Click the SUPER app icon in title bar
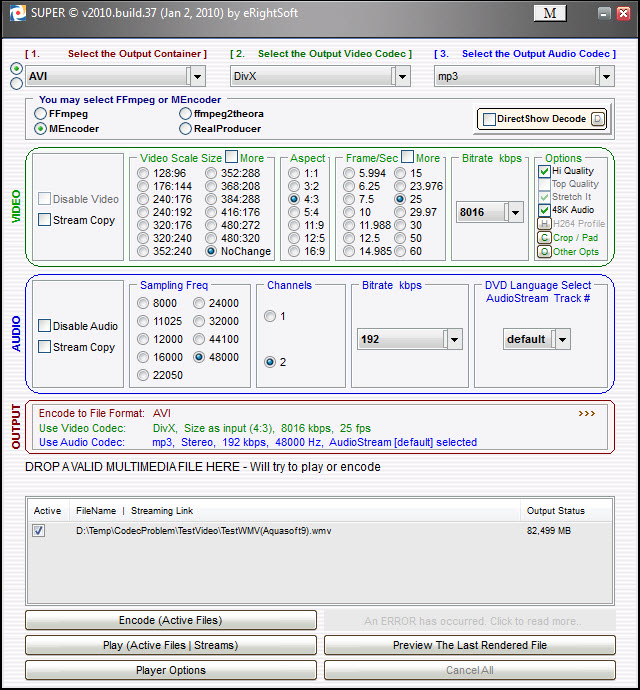Viewport: 640px width, 690px height. pos(14,14)
